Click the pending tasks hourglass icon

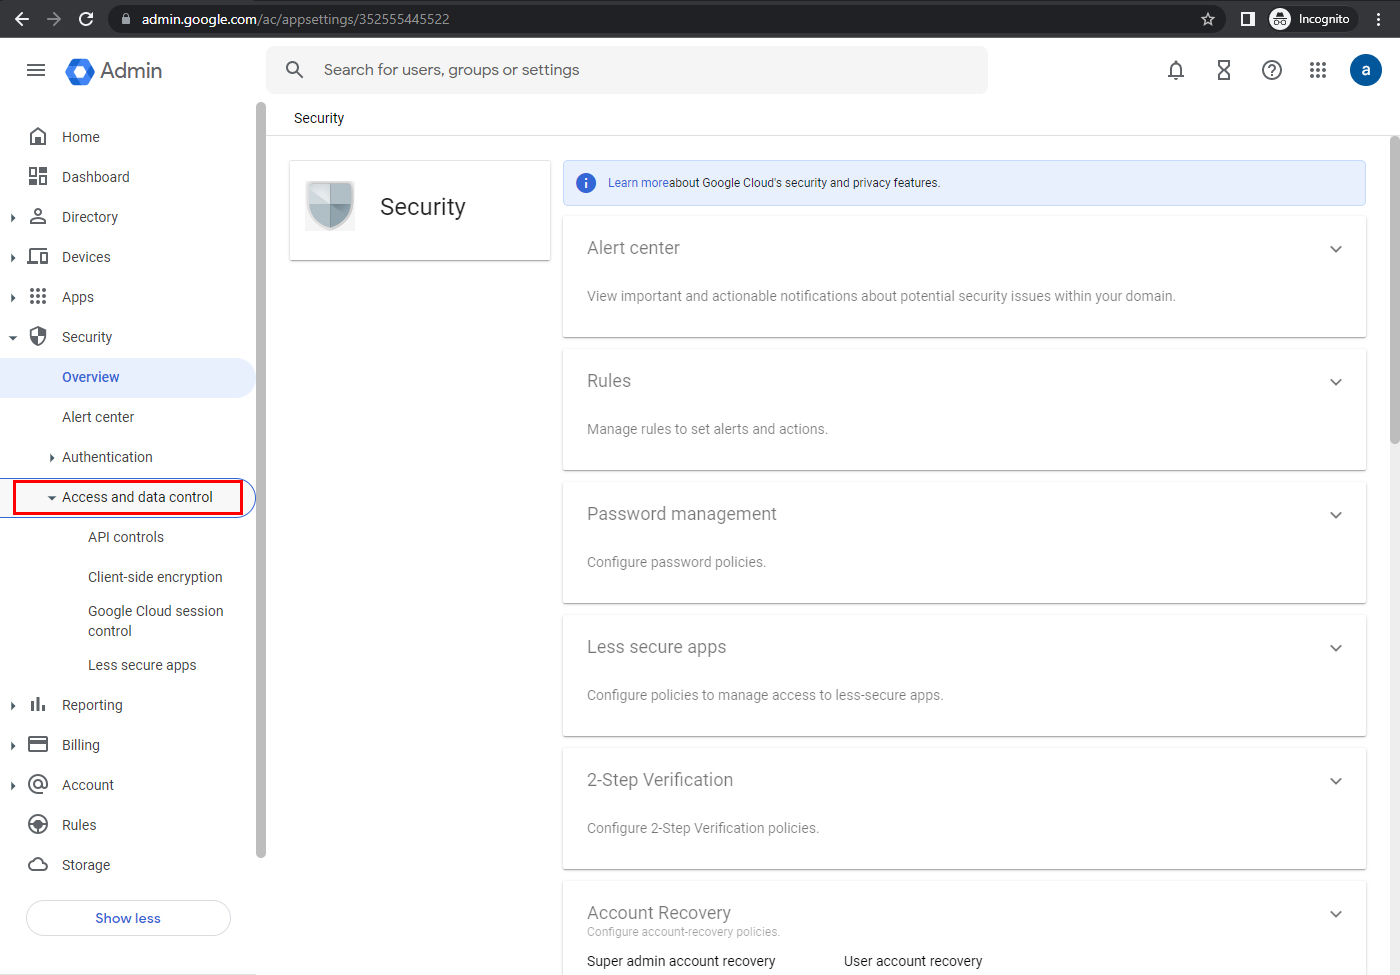(1224, 70)
